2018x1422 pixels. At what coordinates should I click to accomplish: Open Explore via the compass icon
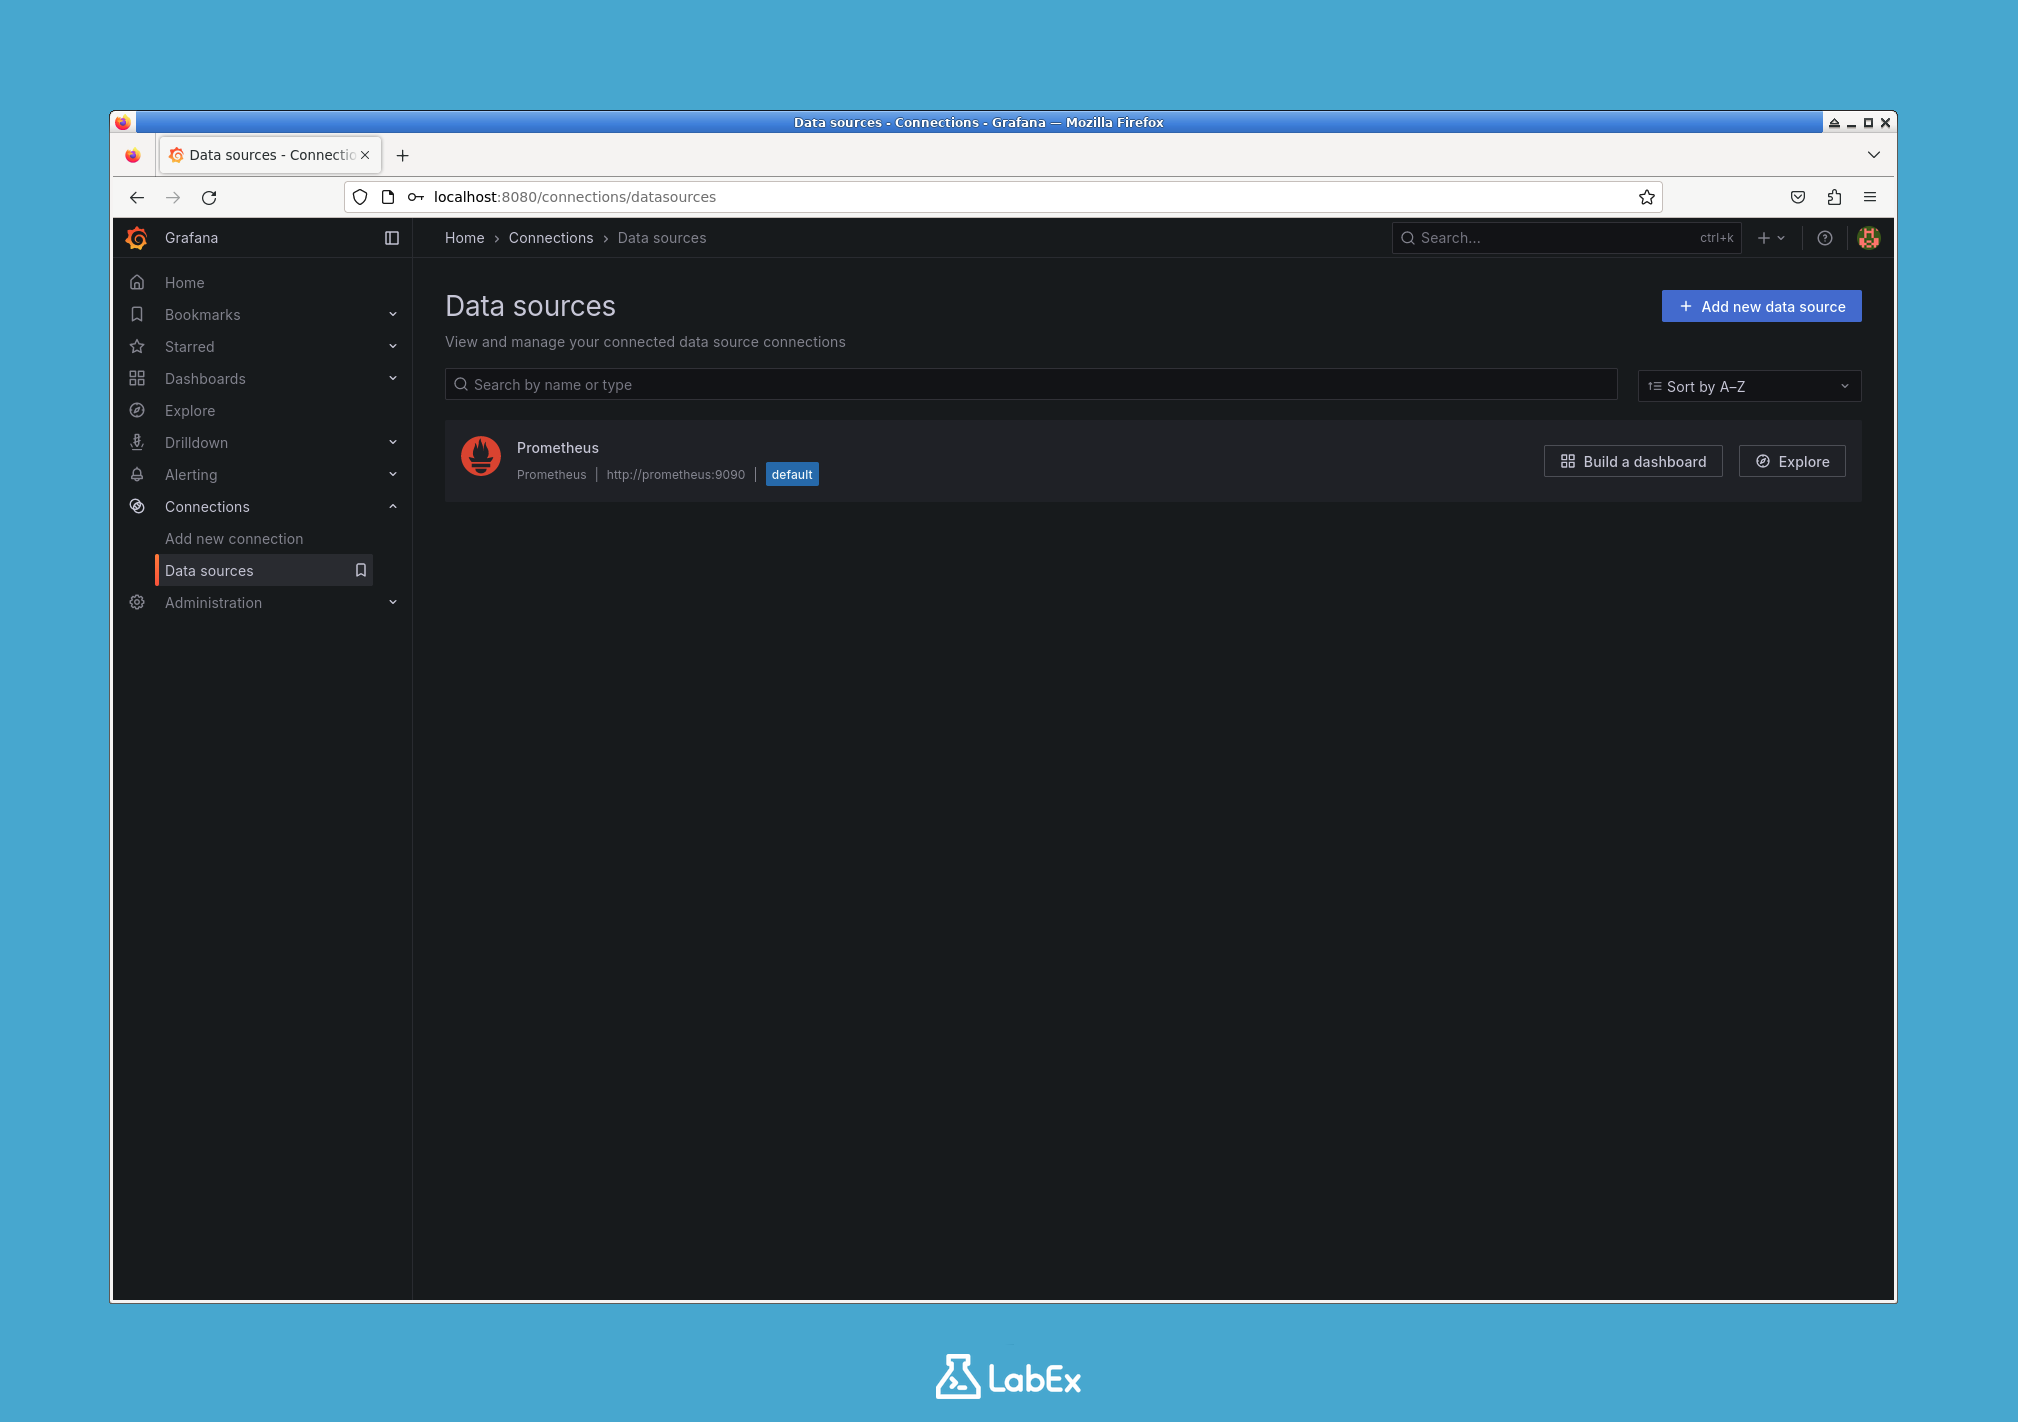tap(137, 410)
